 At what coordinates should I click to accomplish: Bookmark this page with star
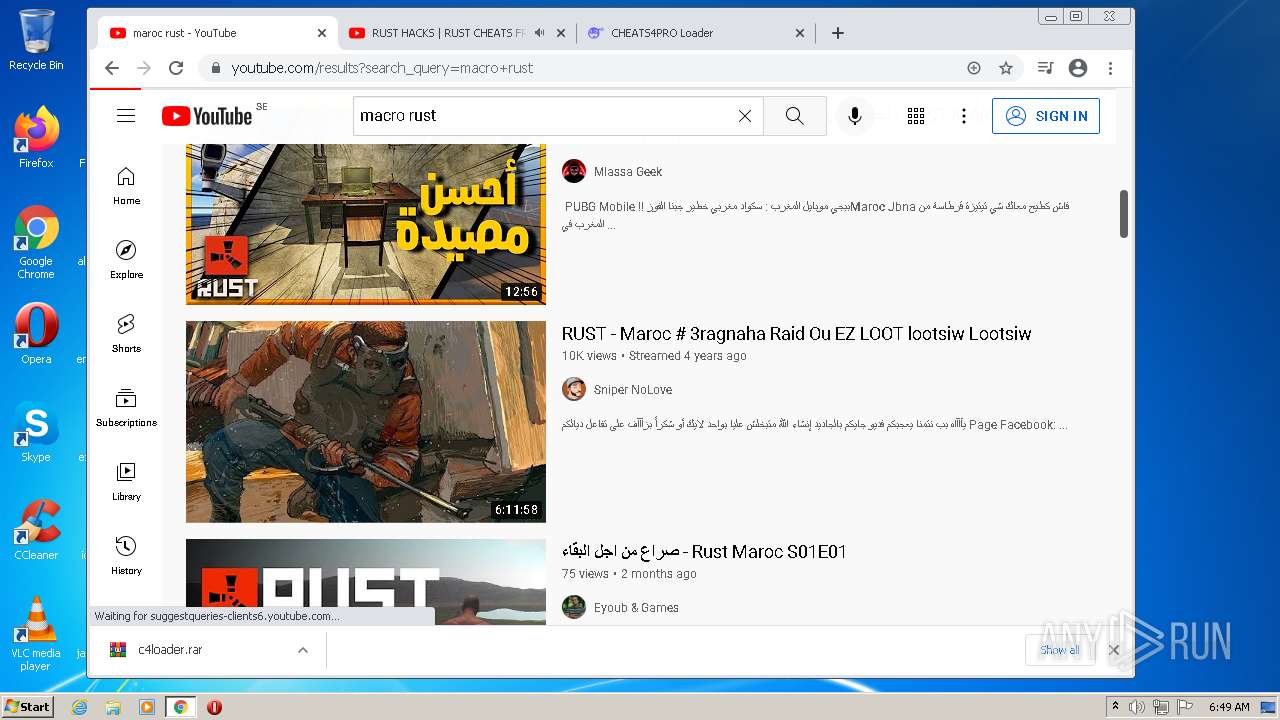(1006, 68)
